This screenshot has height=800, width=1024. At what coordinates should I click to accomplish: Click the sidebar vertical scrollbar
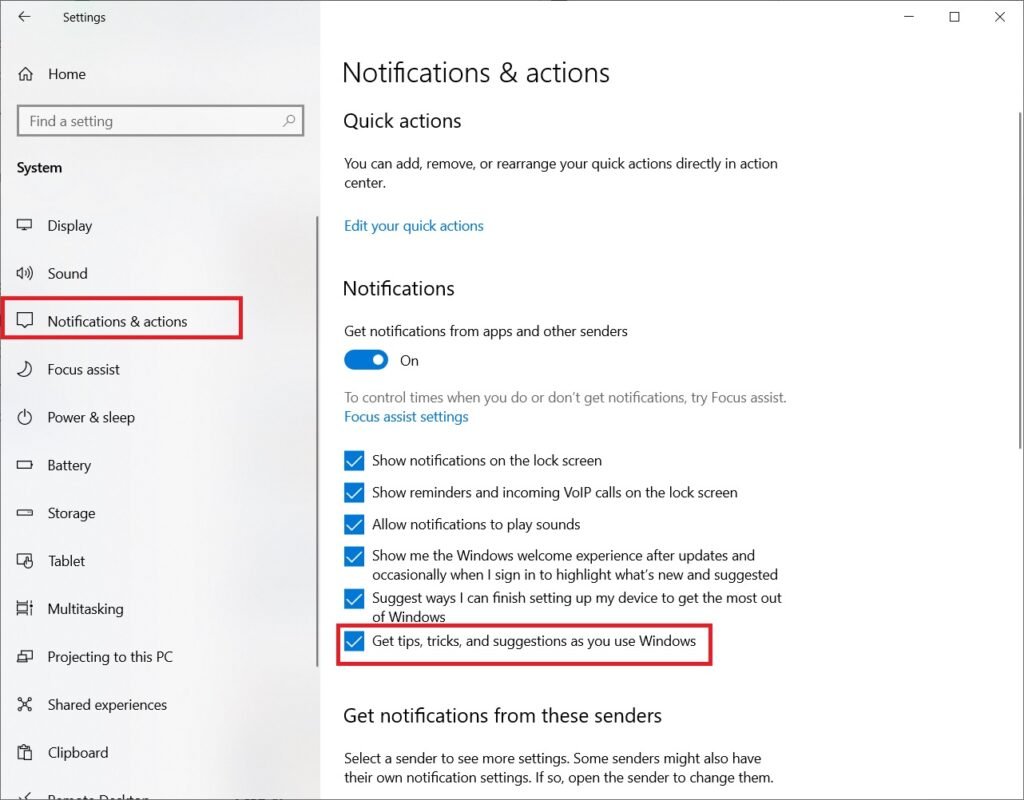click(x=317, y=441)
